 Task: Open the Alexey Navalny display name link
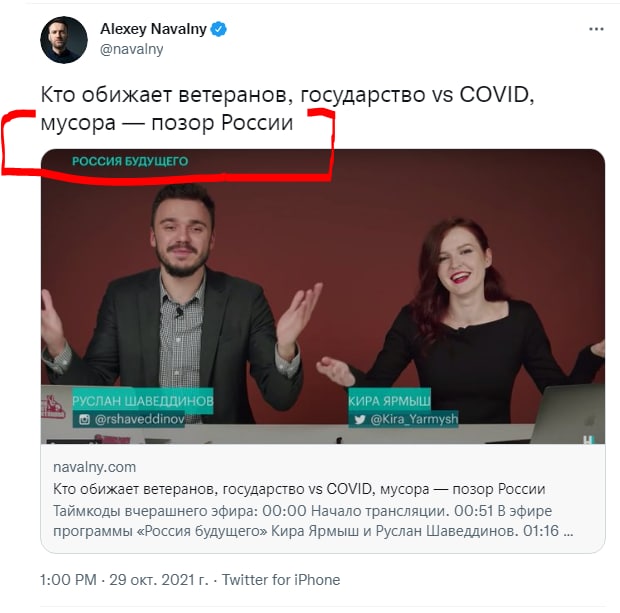click(x=153, y=29)
